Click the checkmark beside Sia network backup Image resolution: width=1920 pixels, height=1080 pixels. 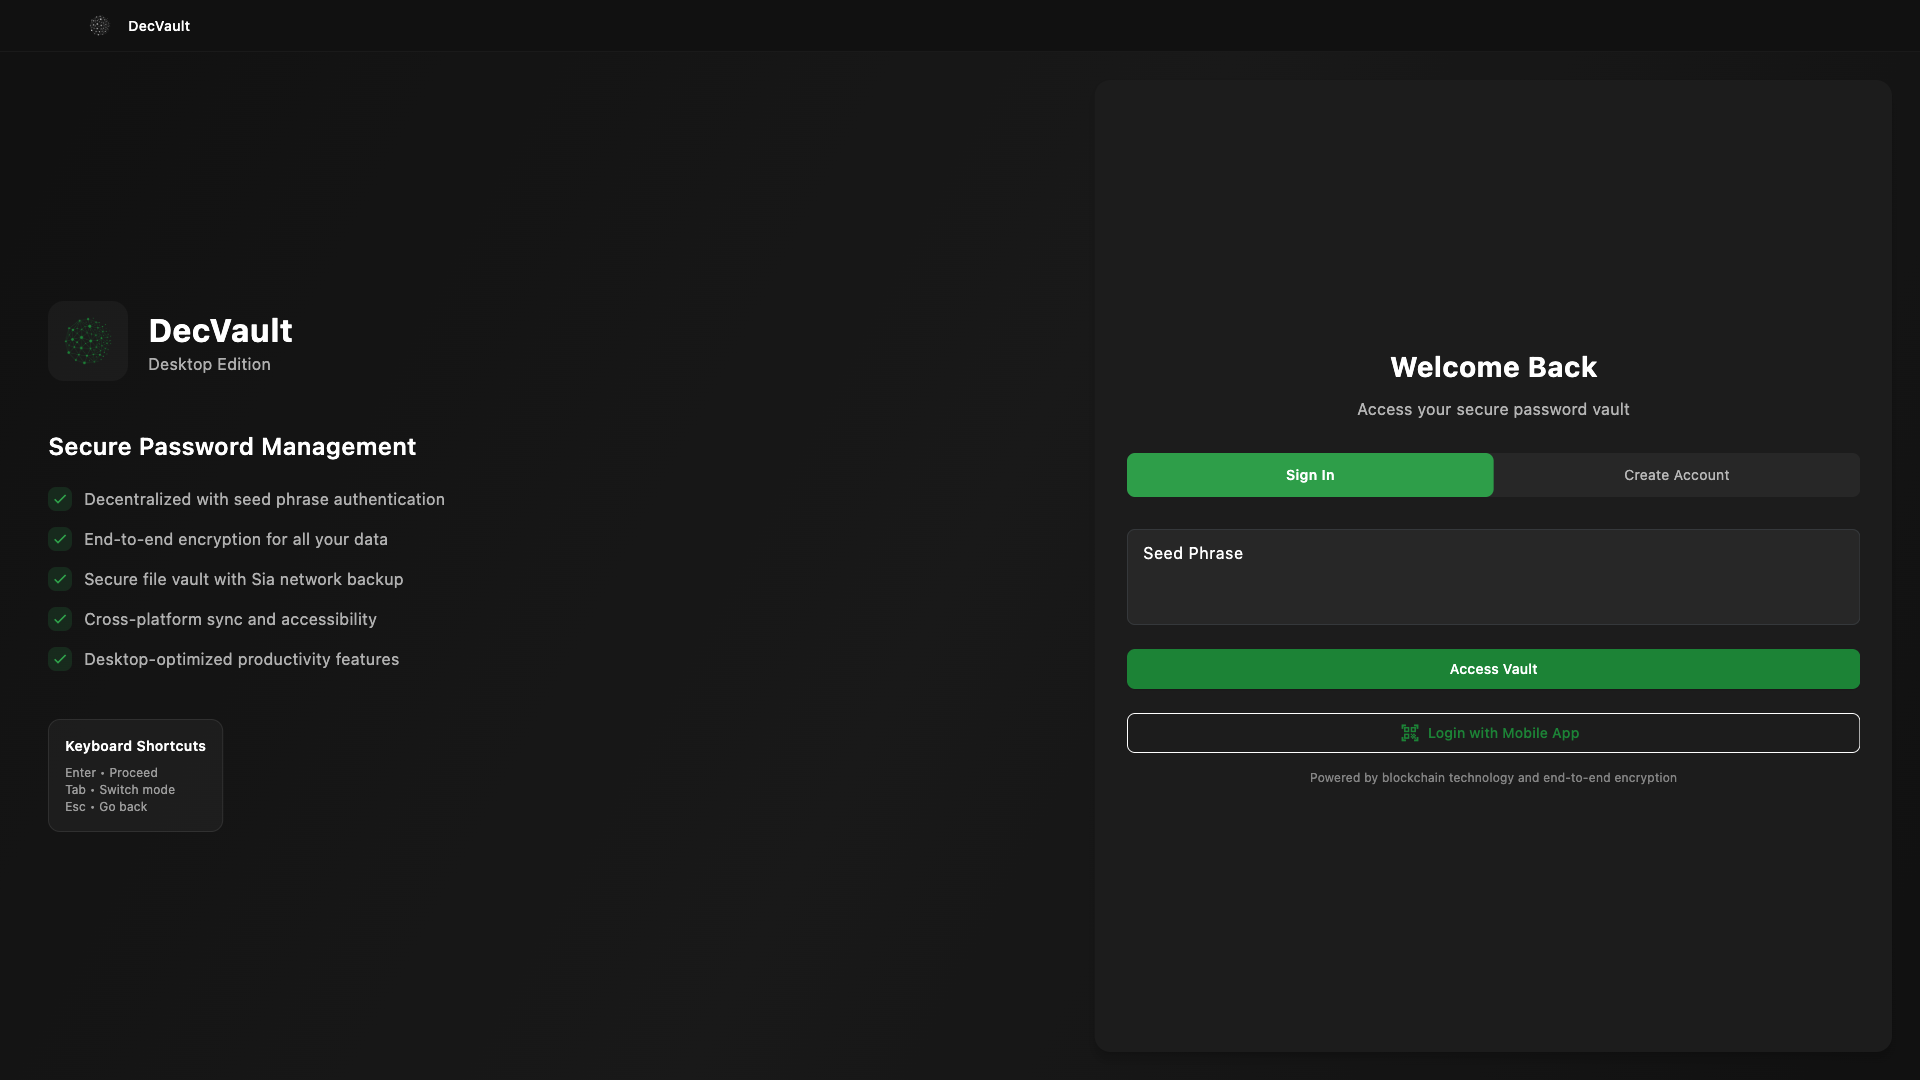tap(59, 579)
